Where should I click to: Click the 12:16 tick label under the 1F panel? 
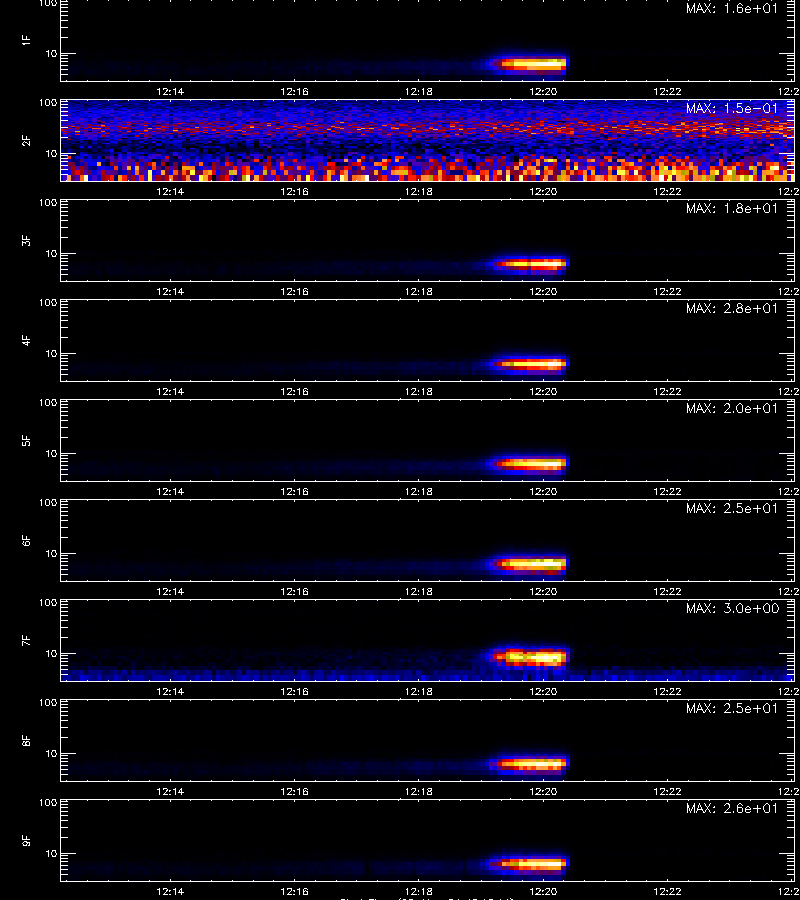coord(294,91)
